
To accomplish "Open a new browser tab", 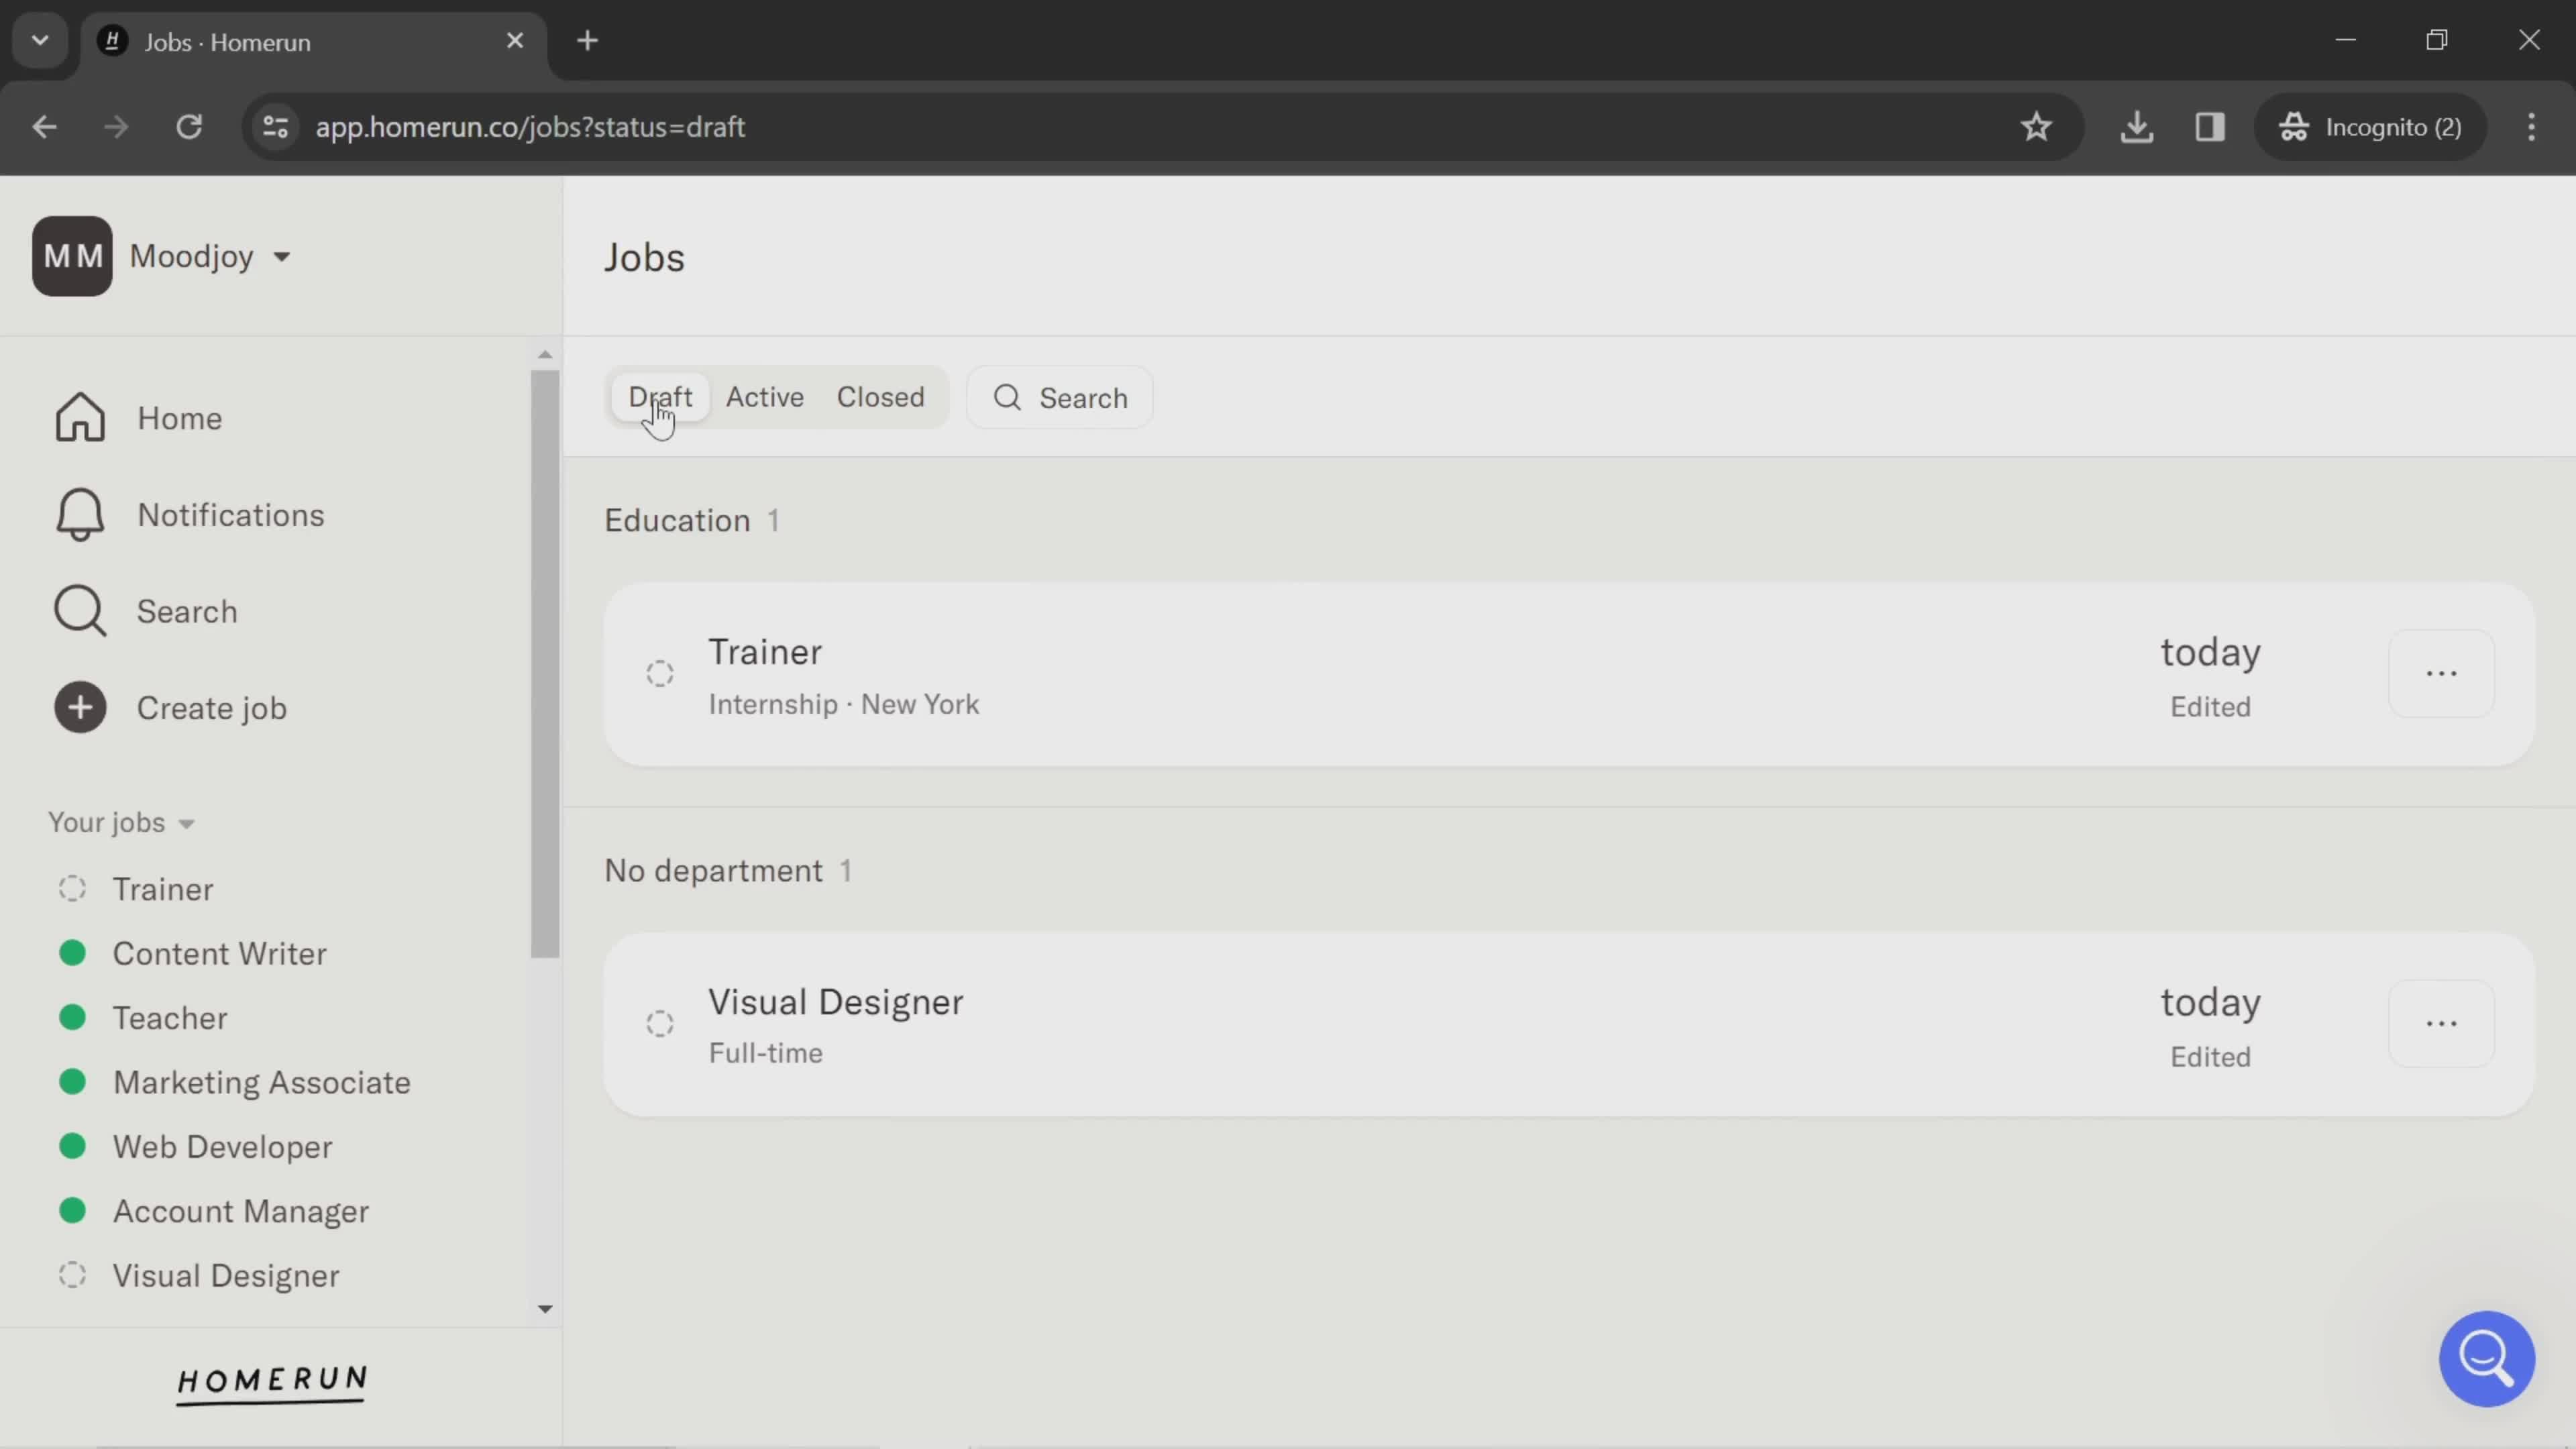I will click(588, 41).
